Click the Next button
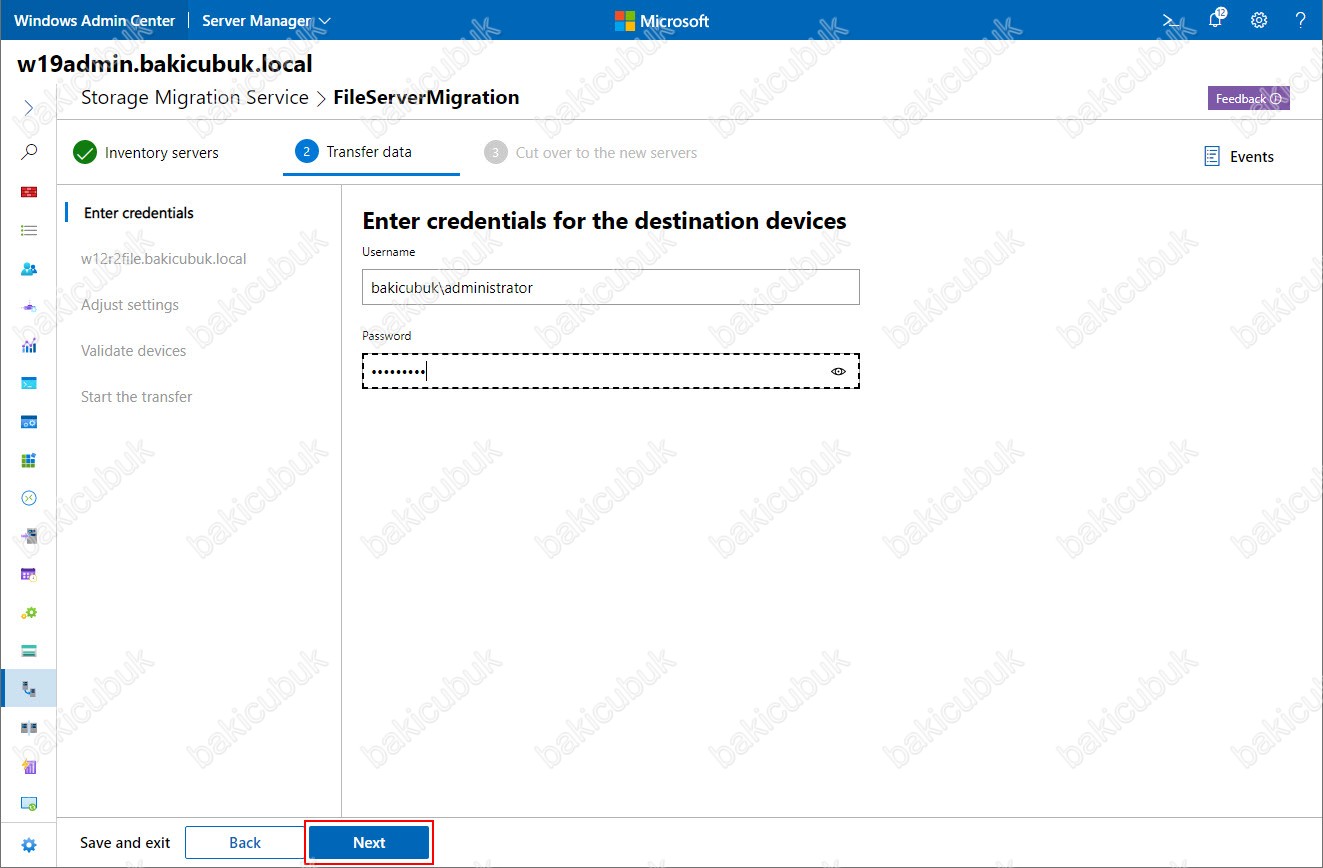The width and height of the screenshot is (1323, 868). click(369, 843)
